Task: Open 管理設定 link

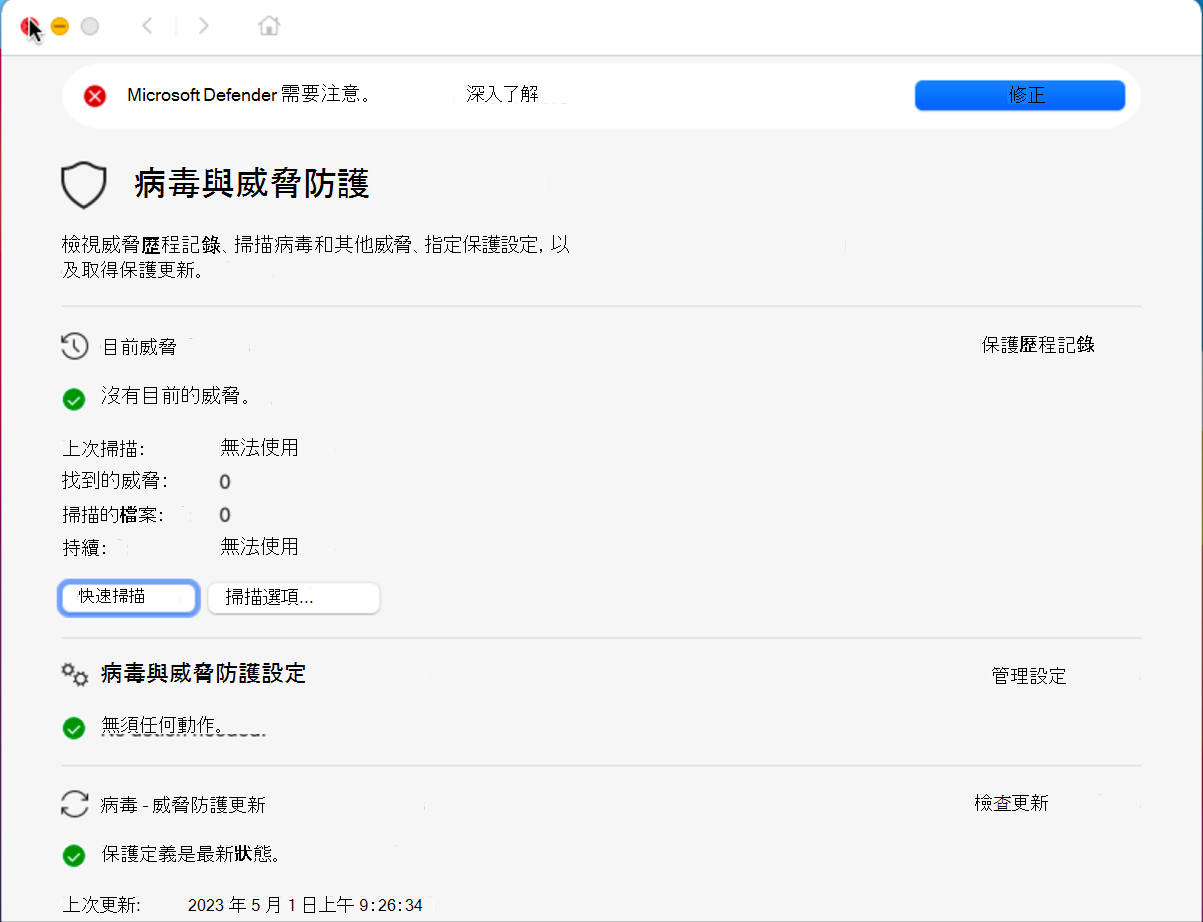Action: pos(1029,676)
